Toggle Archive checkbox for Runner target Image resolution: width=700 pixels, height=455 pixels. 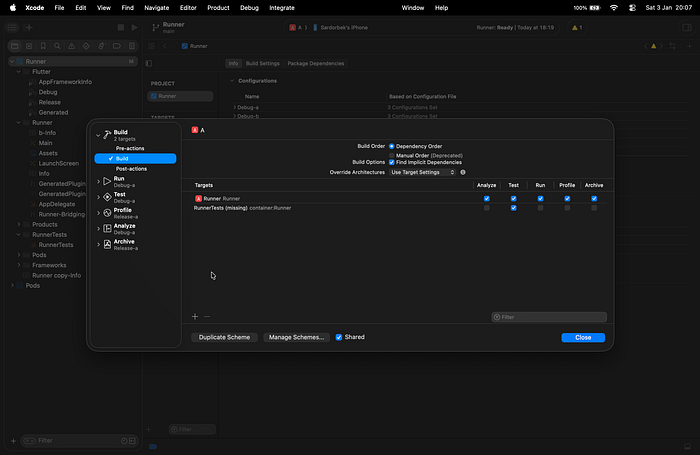pos(594,199)
